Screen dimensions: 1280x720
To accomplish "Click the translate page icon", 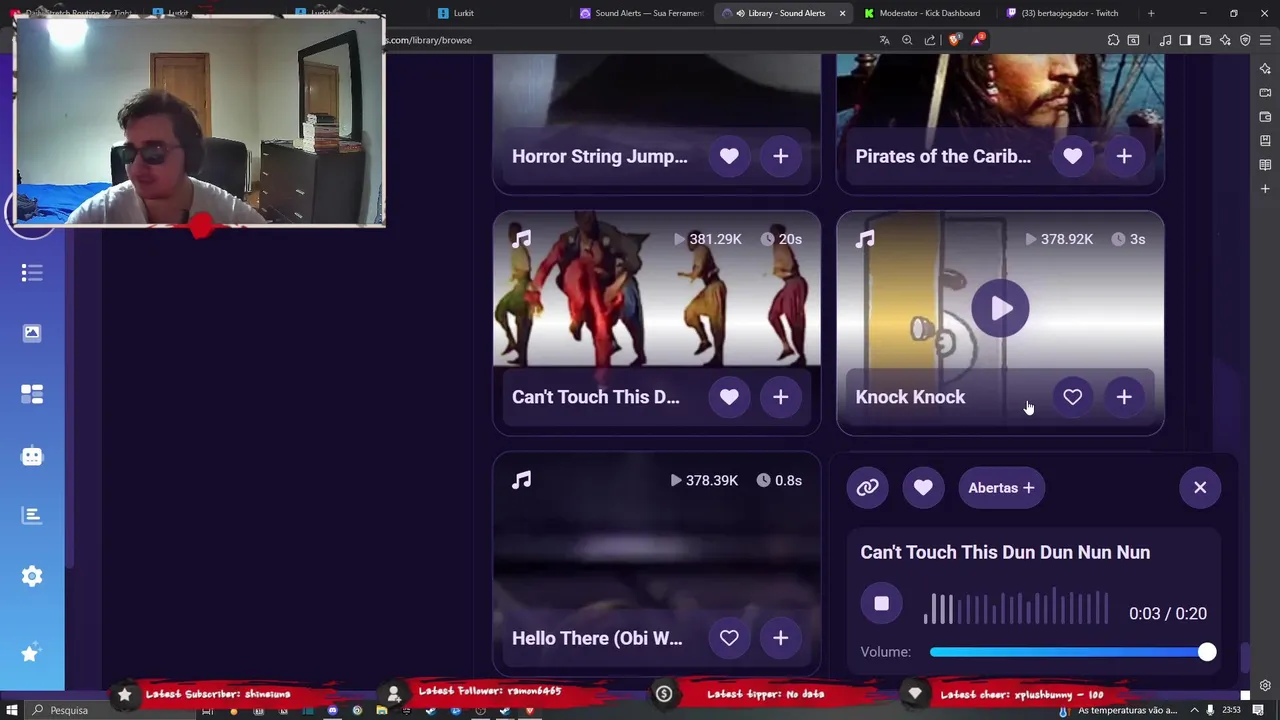I will coord(884,40).
